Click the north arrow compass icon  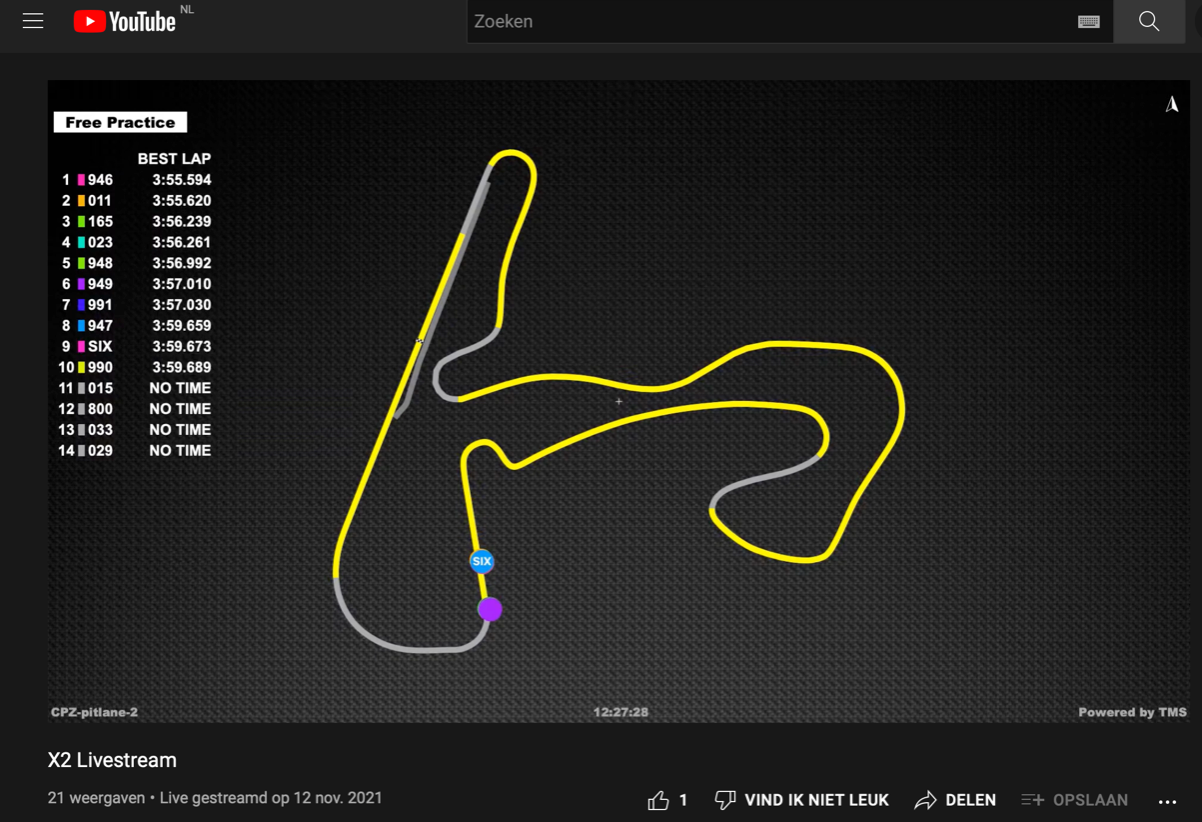[x=1172, y=105]
